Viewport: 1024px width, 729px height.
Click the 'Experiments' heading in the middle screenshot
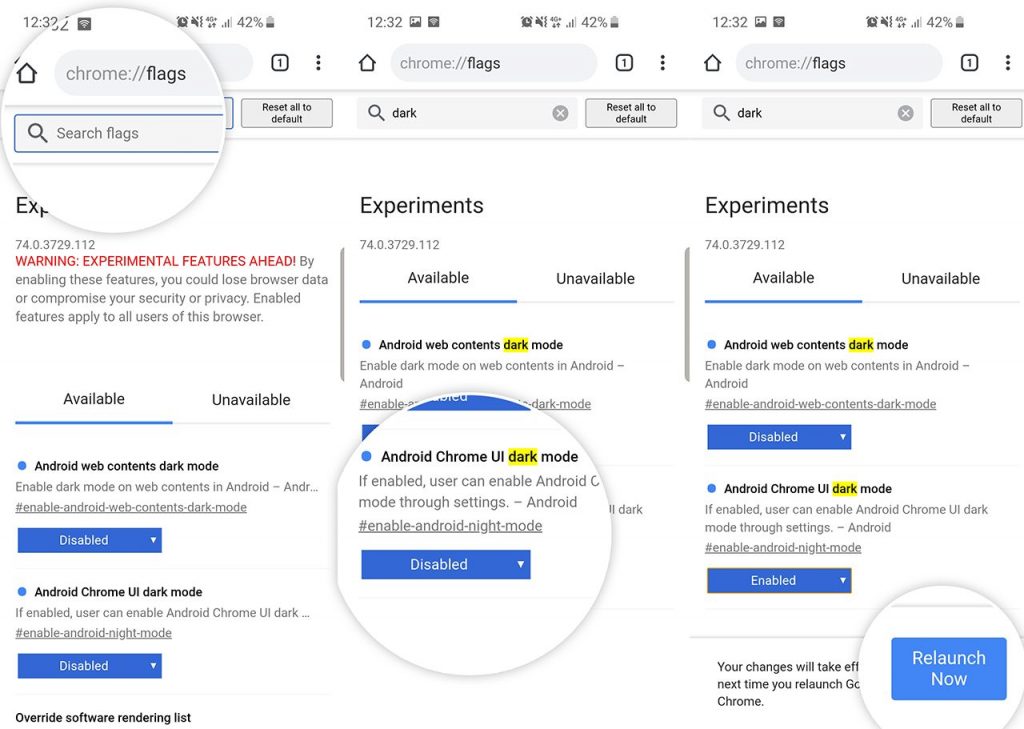click(x=422, y=206)
